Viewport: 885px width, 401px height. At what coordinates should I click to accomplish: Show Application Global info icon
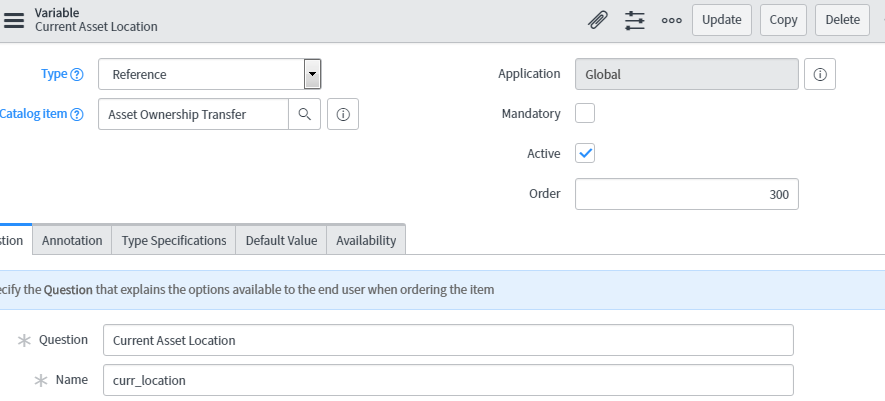point(820,74)
